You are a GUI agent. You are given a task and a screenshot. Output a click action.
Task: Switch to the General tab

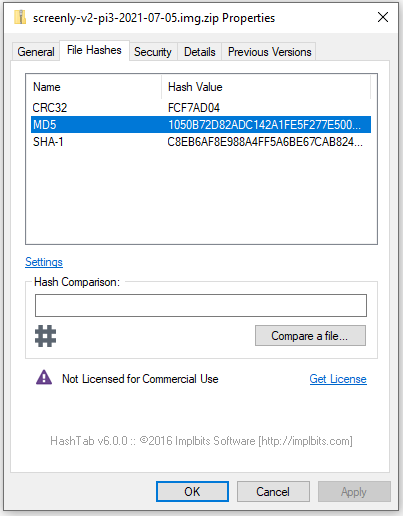(36, 52)
